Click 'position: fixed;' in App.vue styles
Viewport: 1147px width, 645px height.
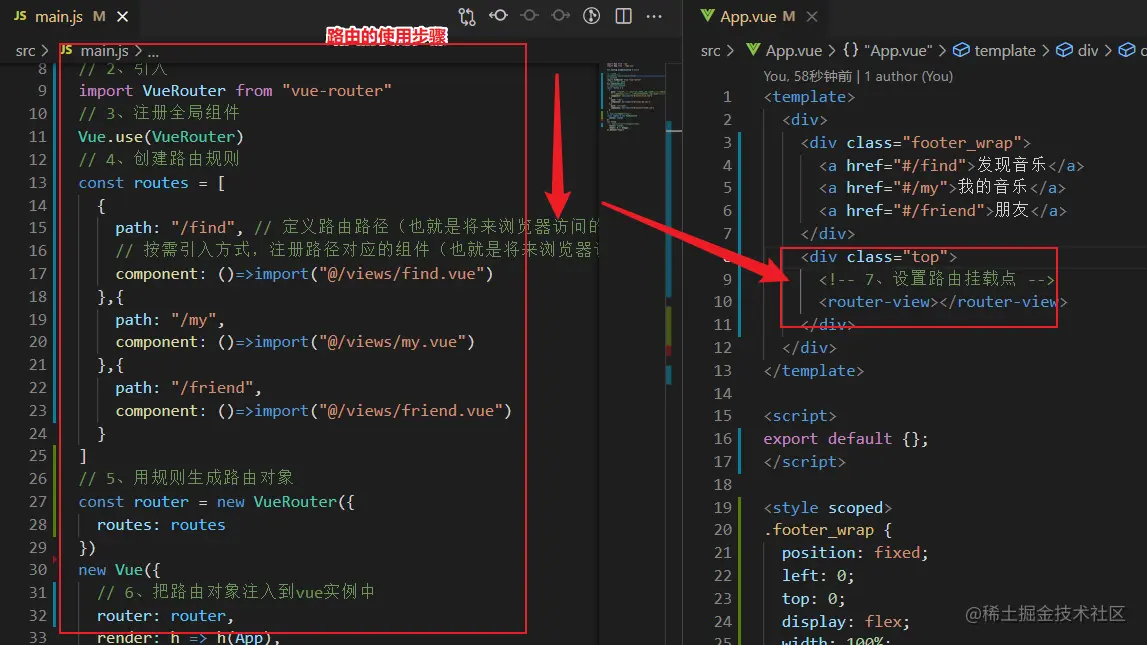tap(855, 552)
